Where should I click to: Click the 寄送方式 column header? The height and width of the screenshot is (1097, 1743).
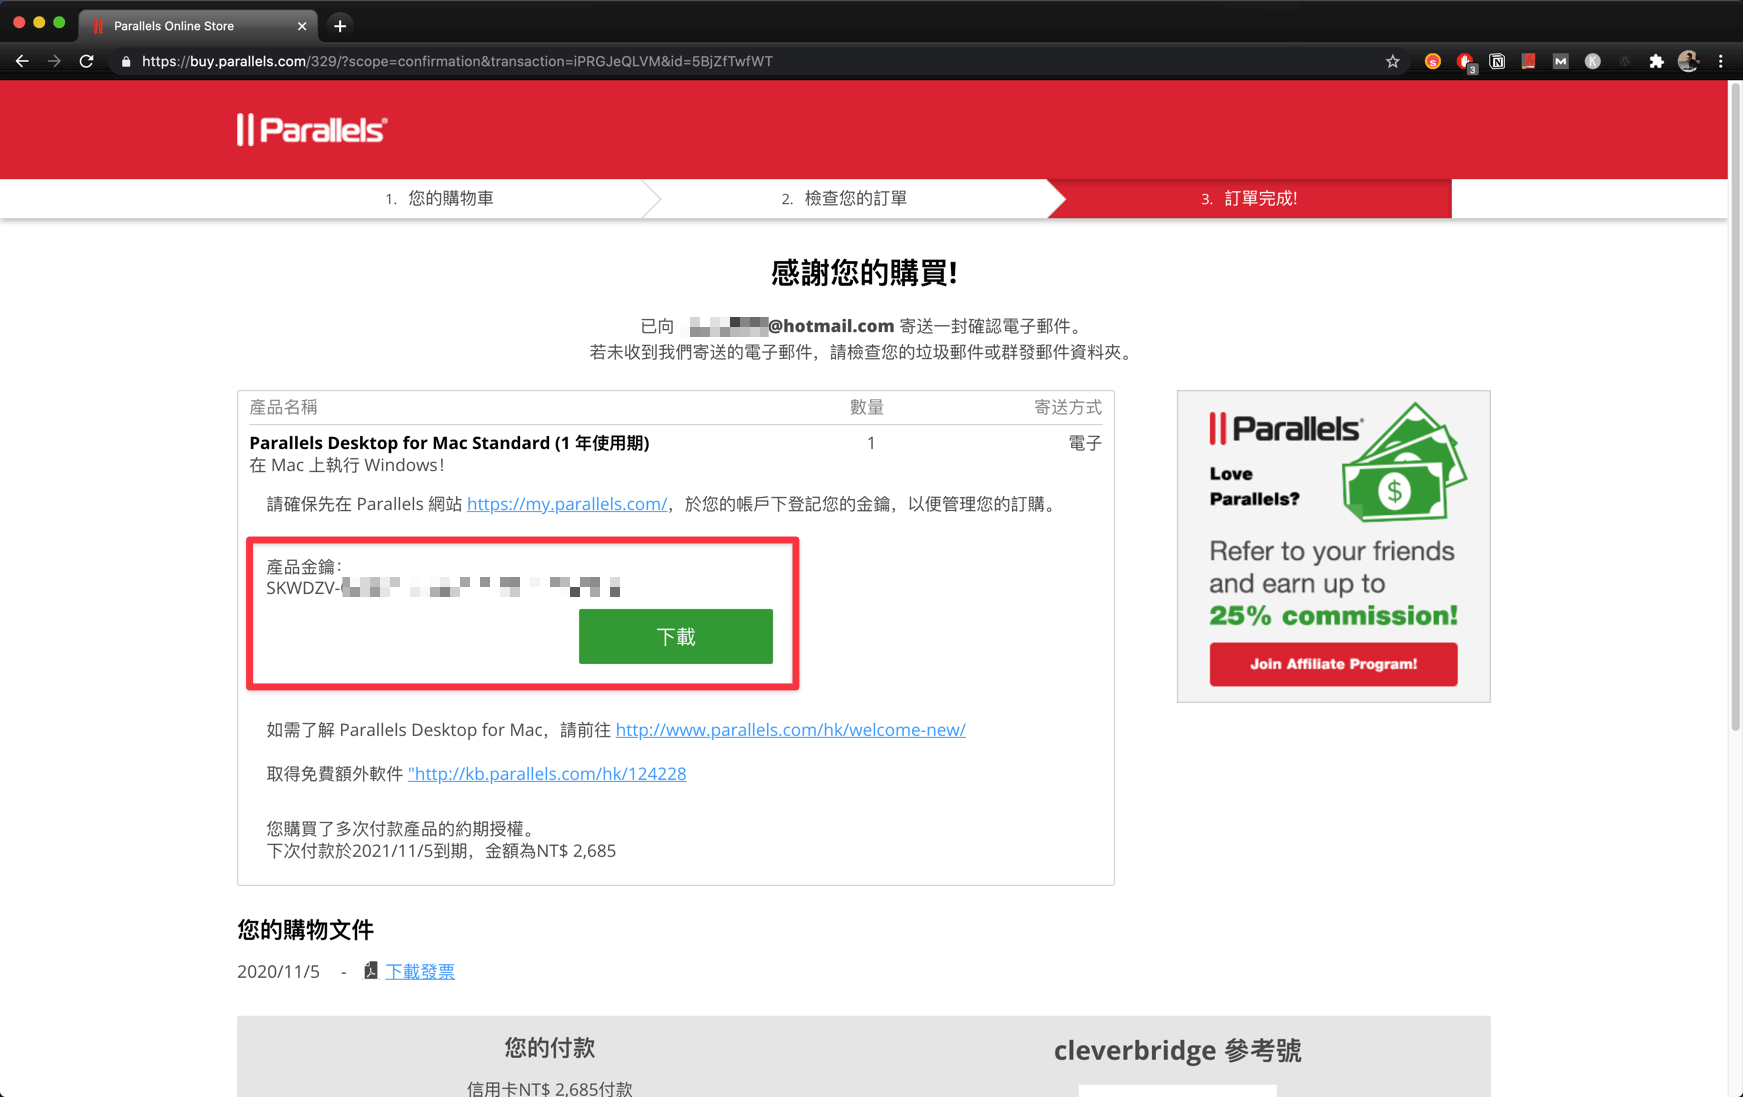[x=1068, y=407]
